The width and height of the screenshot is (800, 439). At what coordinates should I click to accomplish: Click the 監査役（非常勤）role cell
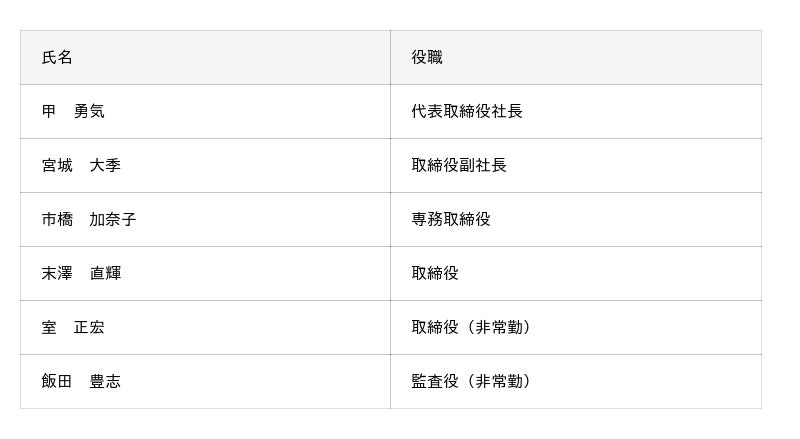point(471,382)
